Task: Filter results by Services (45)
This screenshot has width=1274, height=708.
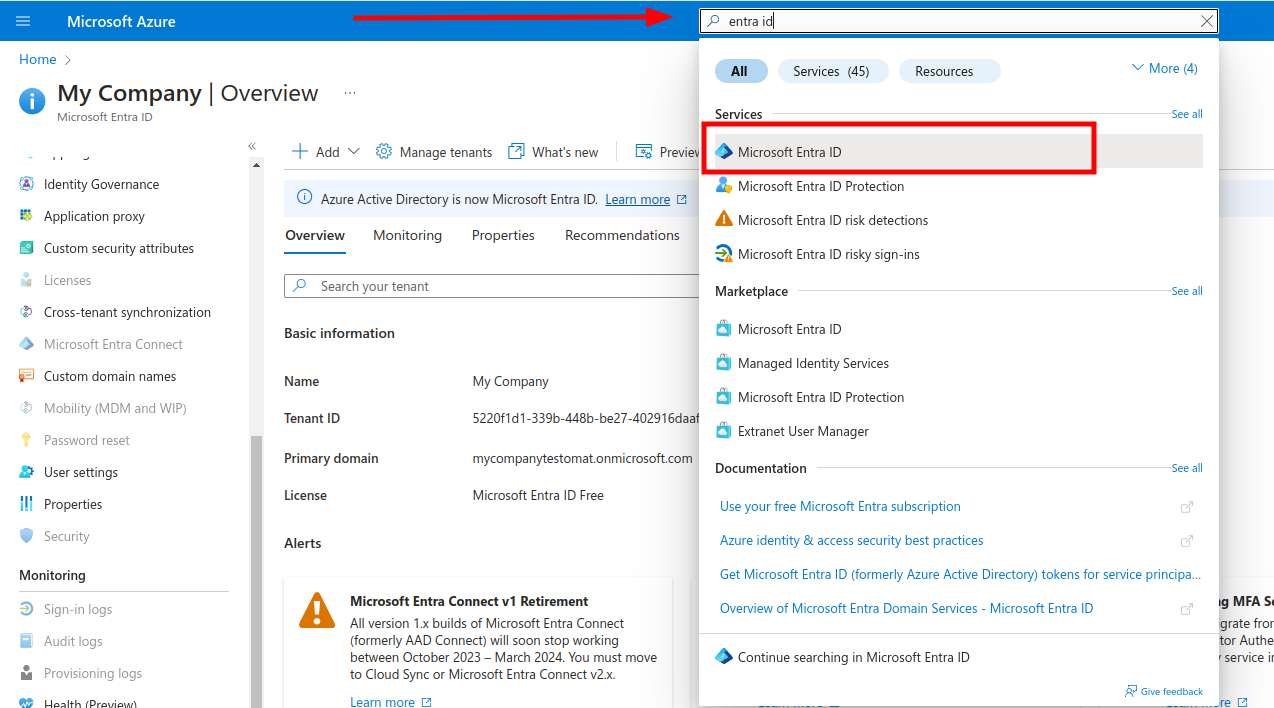Action: pyautogui.click(x=831, y=71)
